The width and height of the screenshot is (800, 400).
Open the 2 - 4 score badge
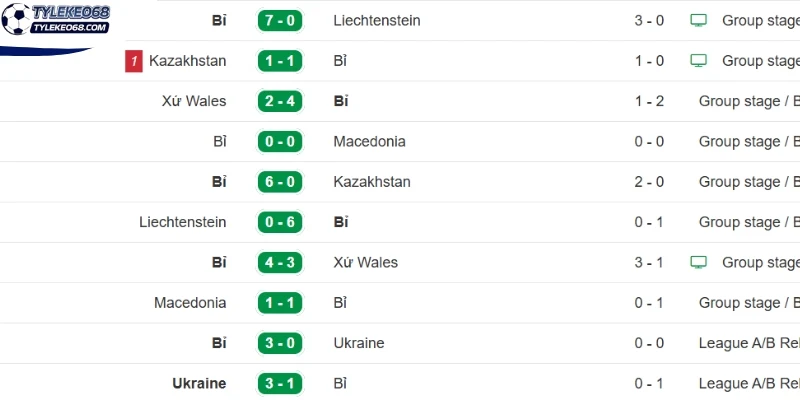click(x=280, y=101)
